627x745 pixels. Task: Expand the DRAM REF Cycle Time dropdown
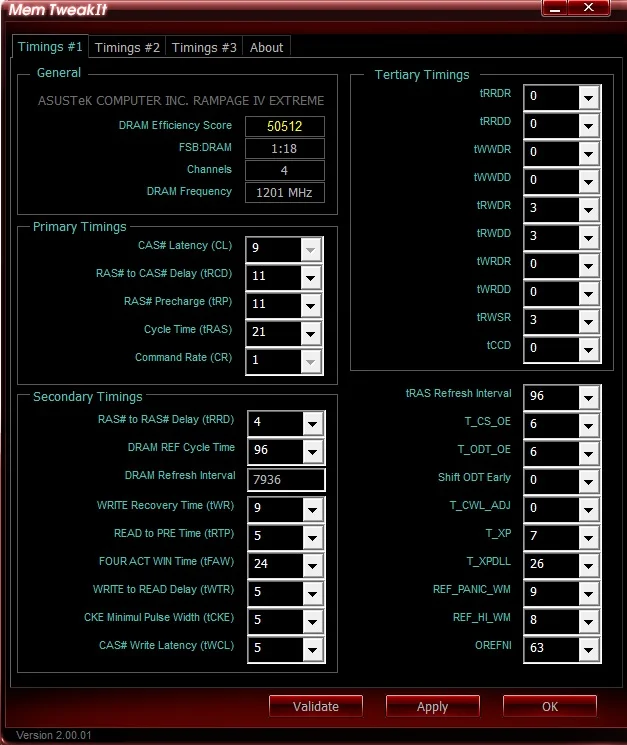point(313,451)
